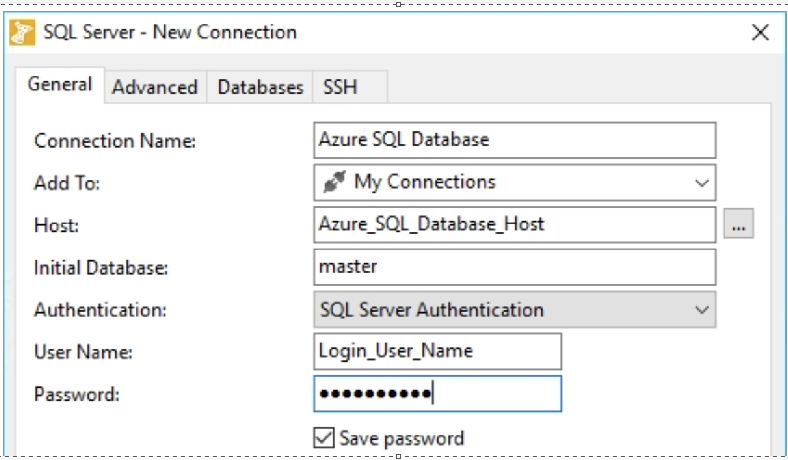Click the 'SQL Server - New Connection' title

[170, 33]
